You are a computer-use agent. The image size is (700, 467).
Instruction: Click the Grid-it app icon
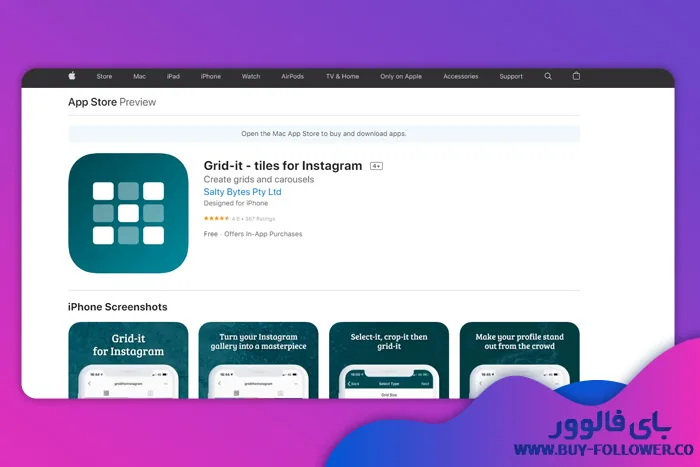click(128, 213)
